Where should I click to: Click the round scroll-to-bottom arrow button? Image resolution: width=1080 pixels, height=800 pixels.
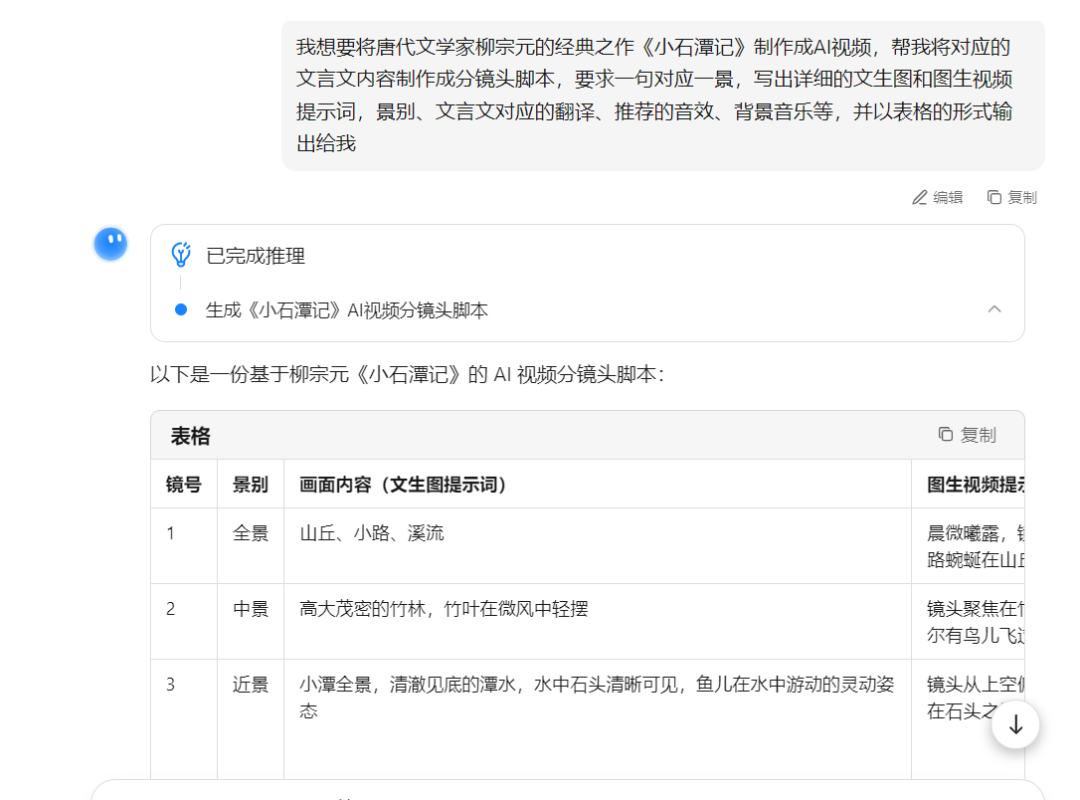(x=1015, y=725)
